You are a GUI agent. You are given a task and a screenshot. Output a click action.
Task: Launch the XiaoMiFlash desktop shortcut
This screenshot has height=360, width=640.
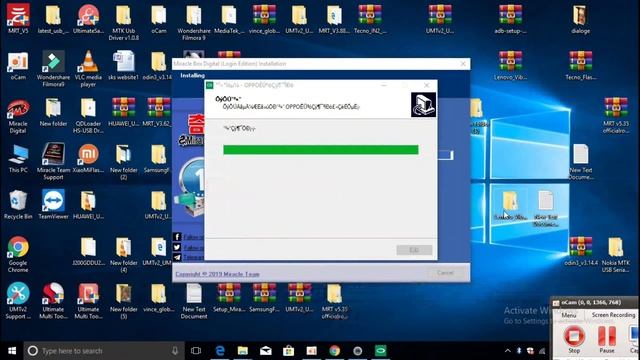(x=88, y=158)
